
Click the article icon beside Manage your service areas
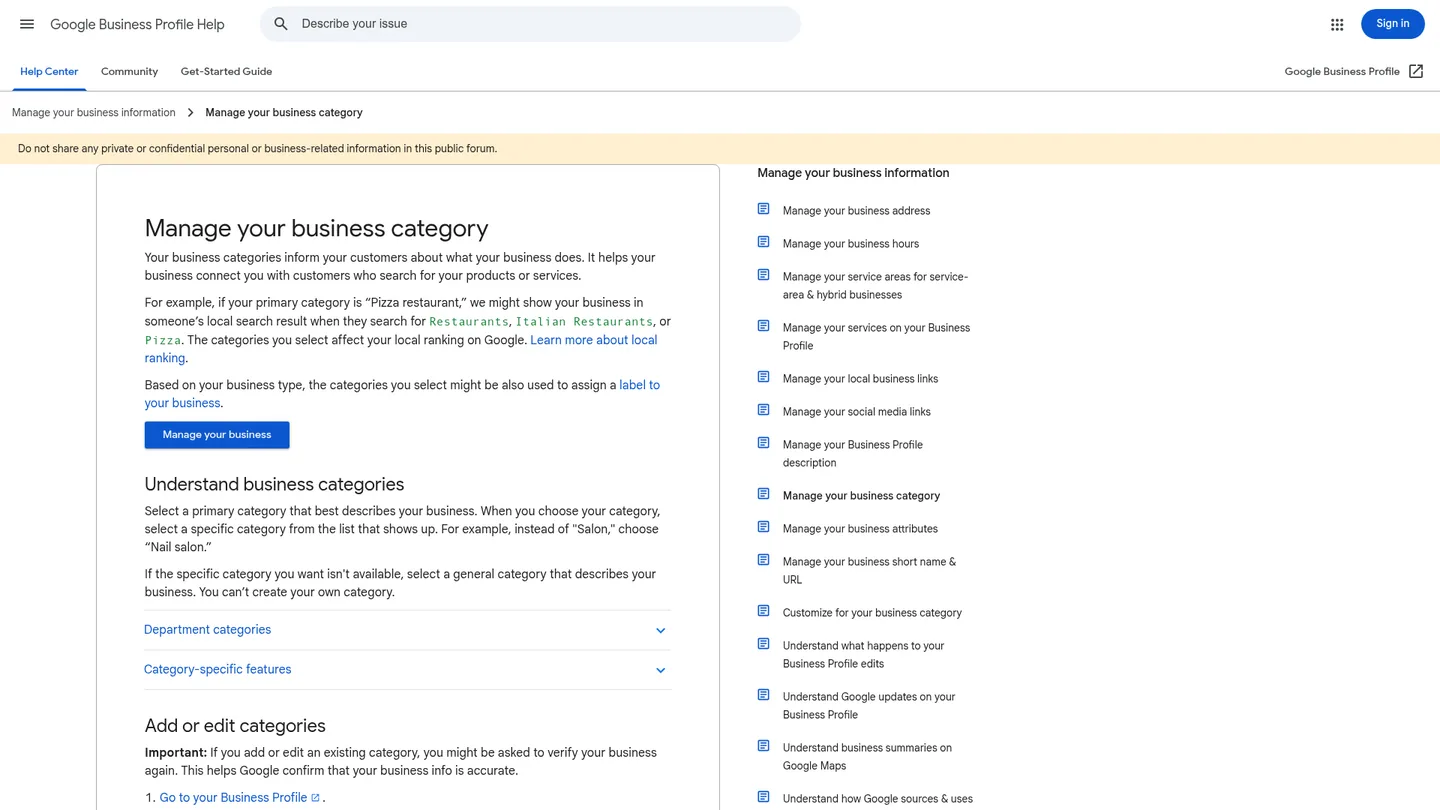(x=763, y=275)
